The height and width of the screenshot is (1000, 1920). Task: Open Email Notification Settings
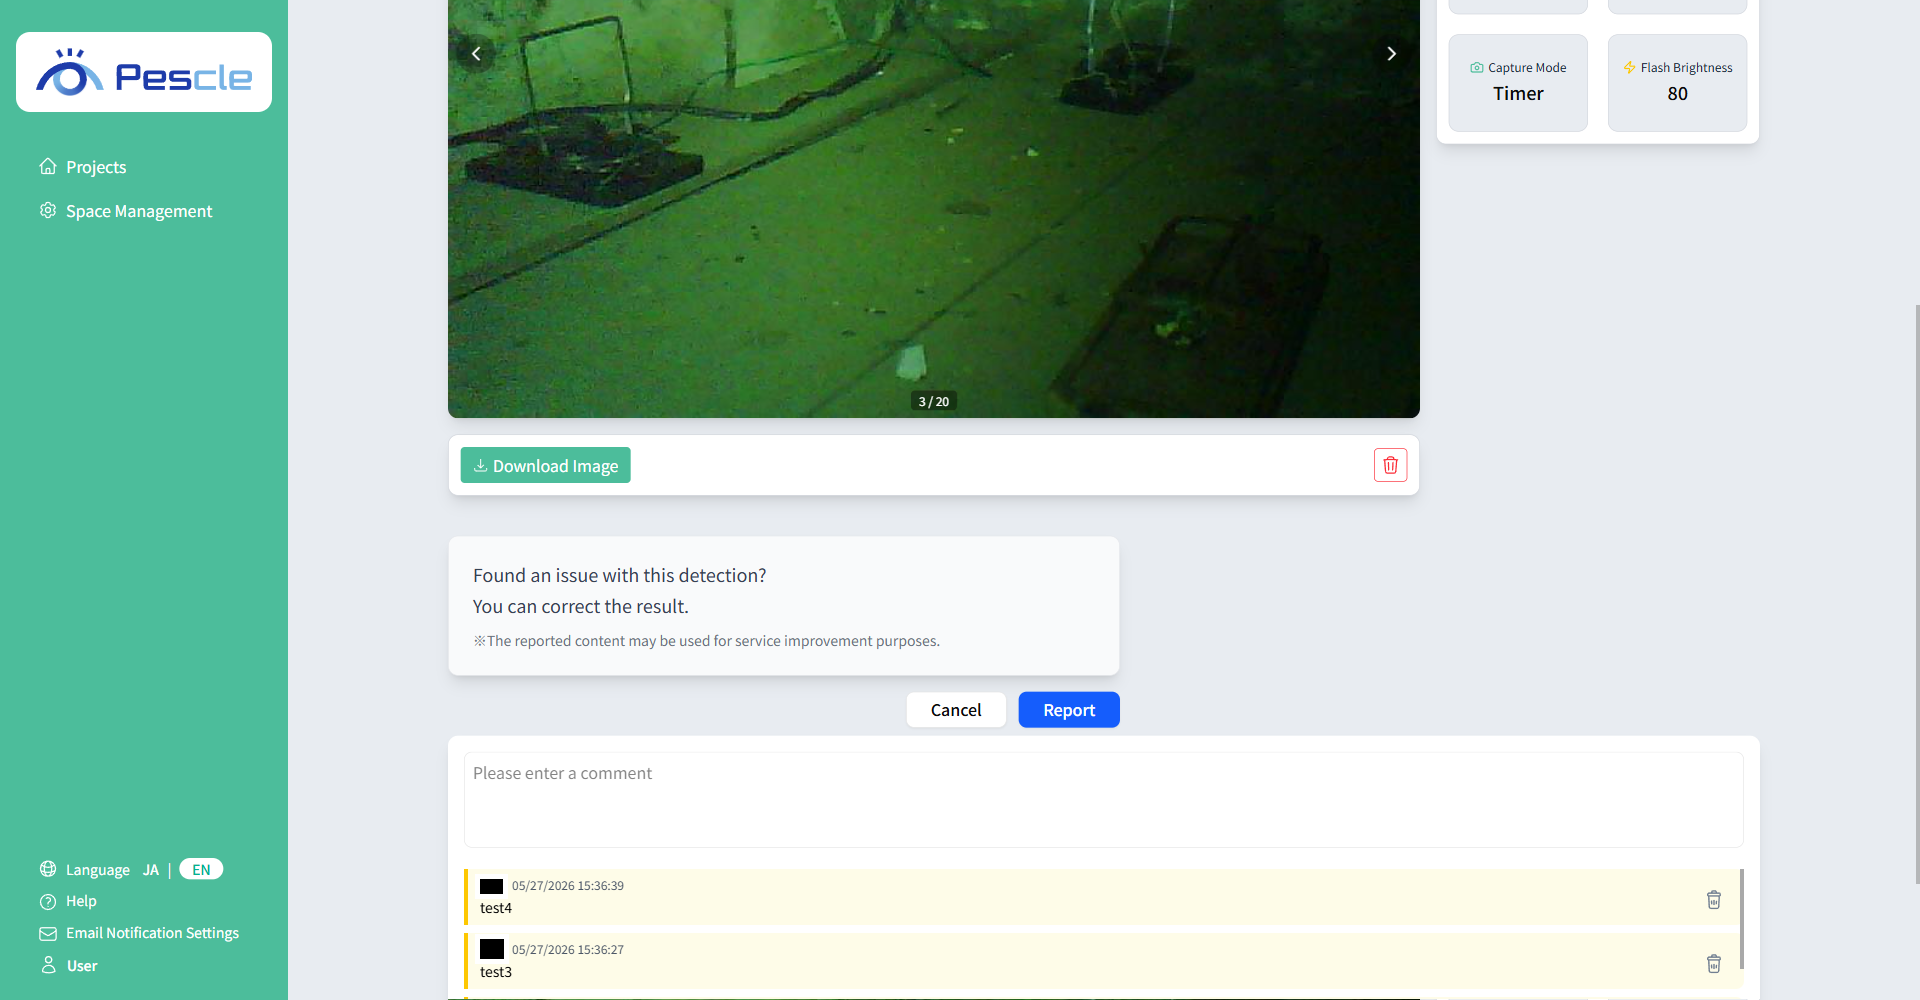click(139, 933)
